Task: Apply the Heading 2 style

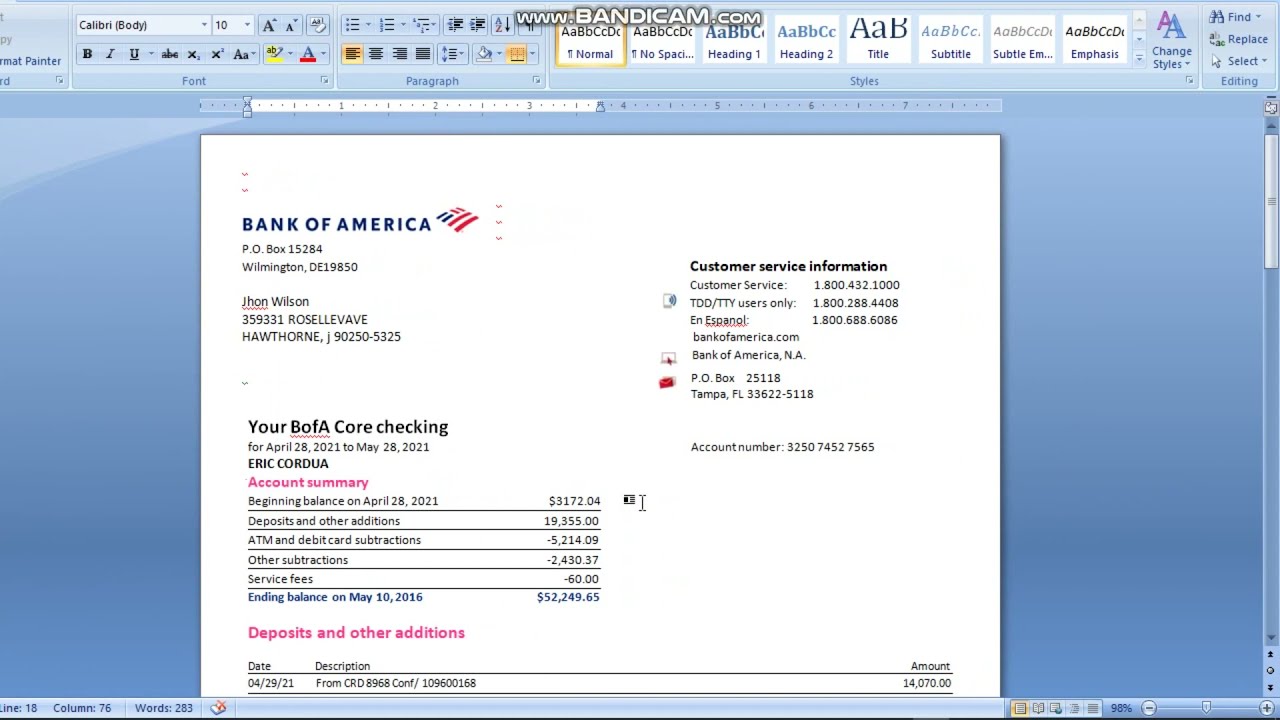Action: [806, 40]
